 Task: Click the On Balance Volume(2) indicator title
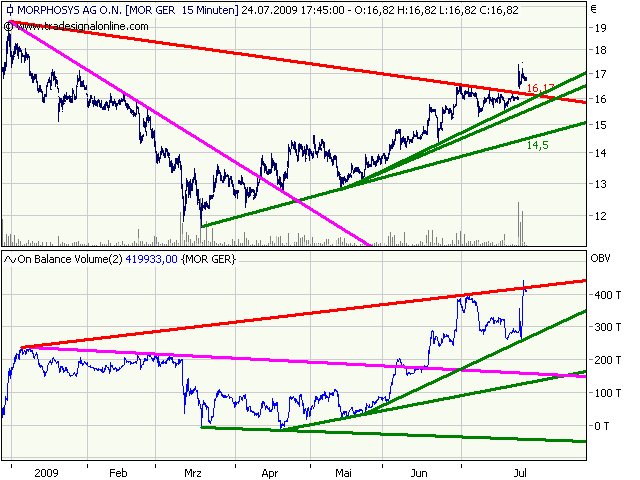tap(70, 260)
